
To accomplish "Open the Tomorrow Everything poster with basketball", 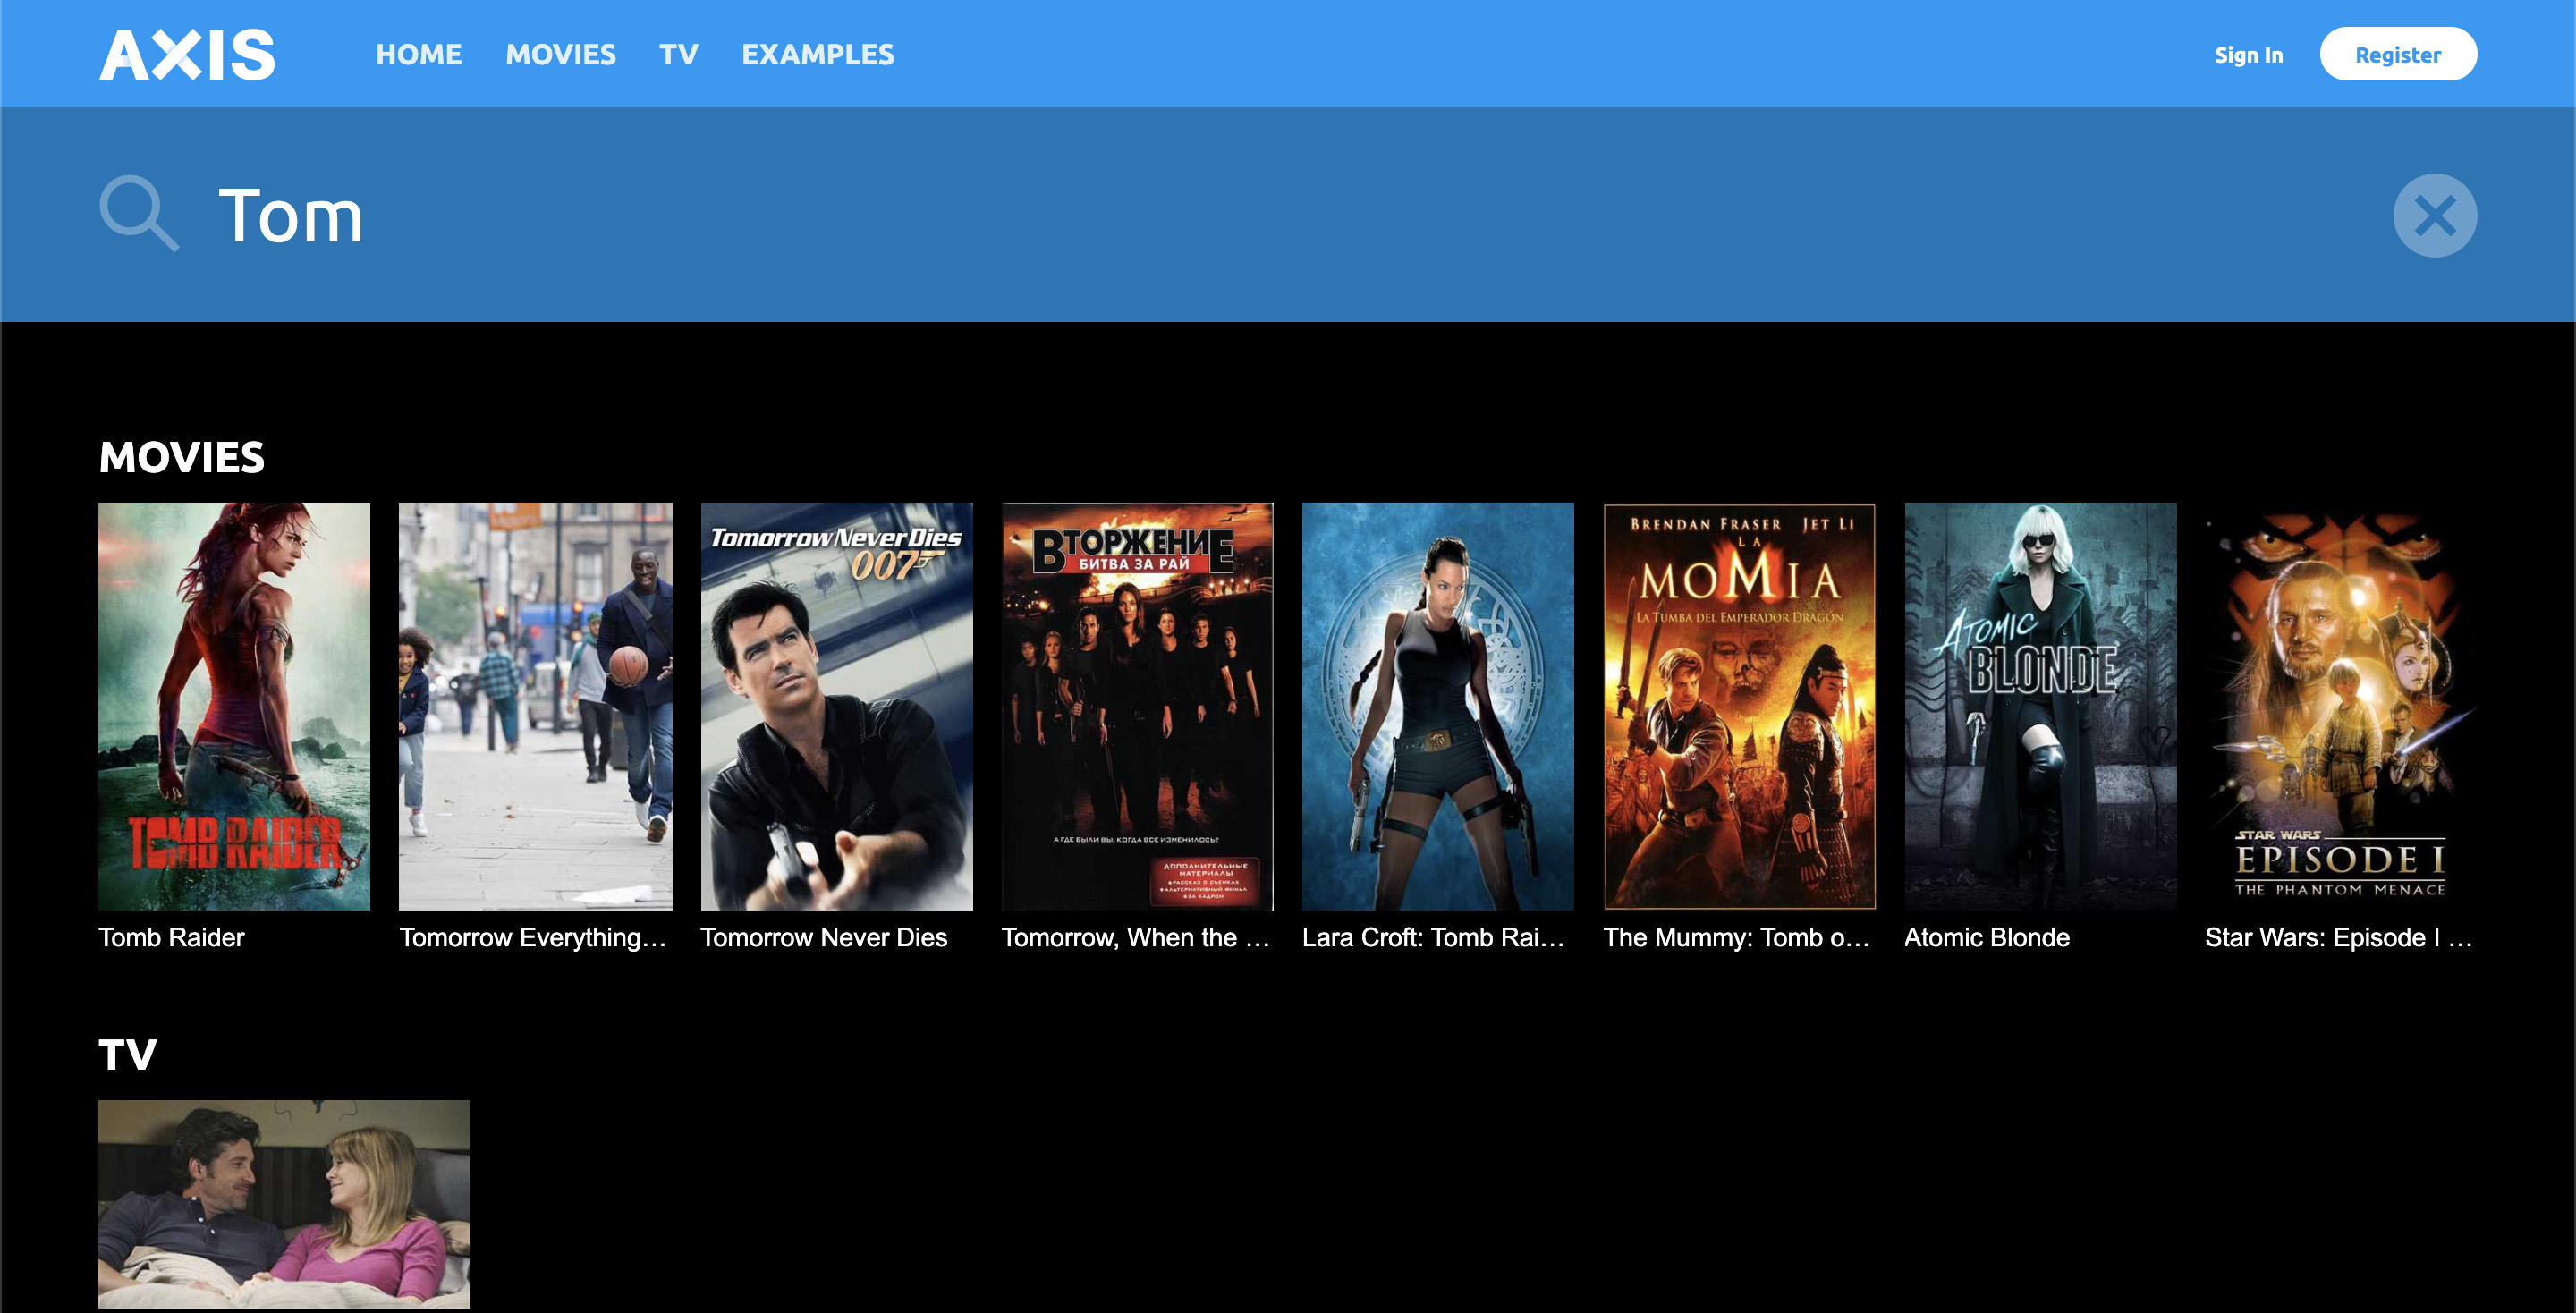I will click(535, 706).
